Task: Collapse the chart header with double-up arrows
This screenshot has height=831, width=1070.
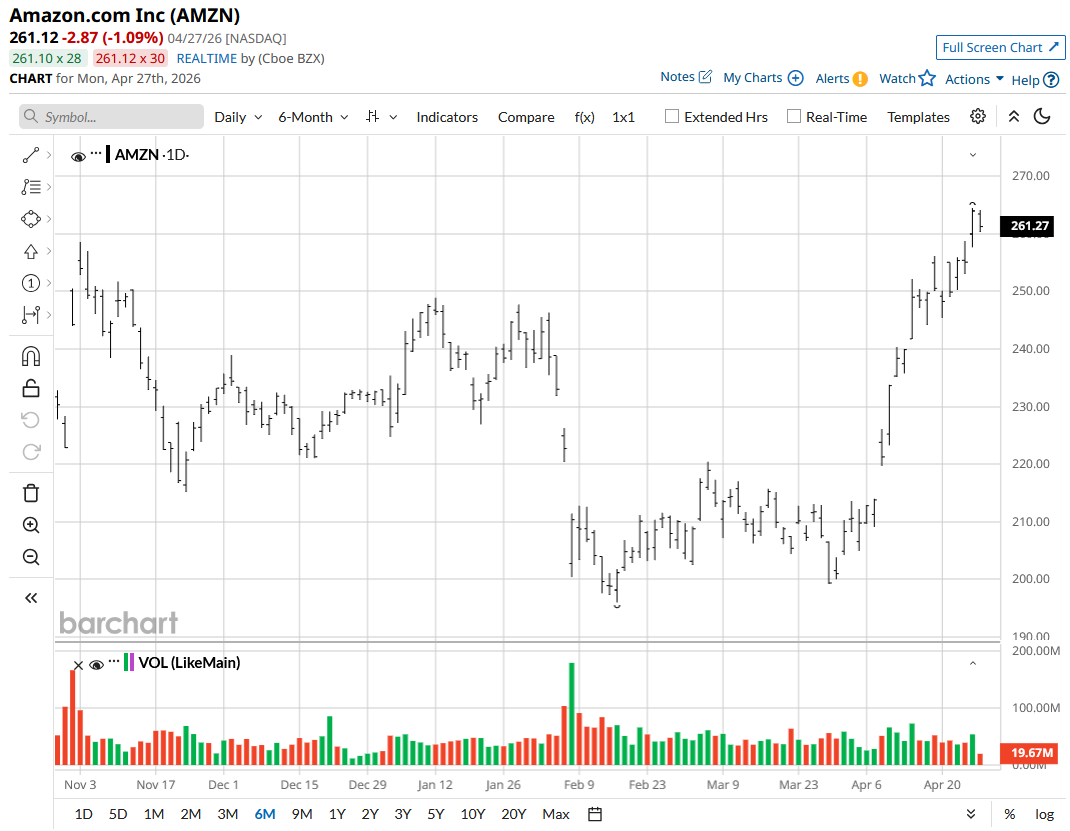Action: click(1014, 117)
